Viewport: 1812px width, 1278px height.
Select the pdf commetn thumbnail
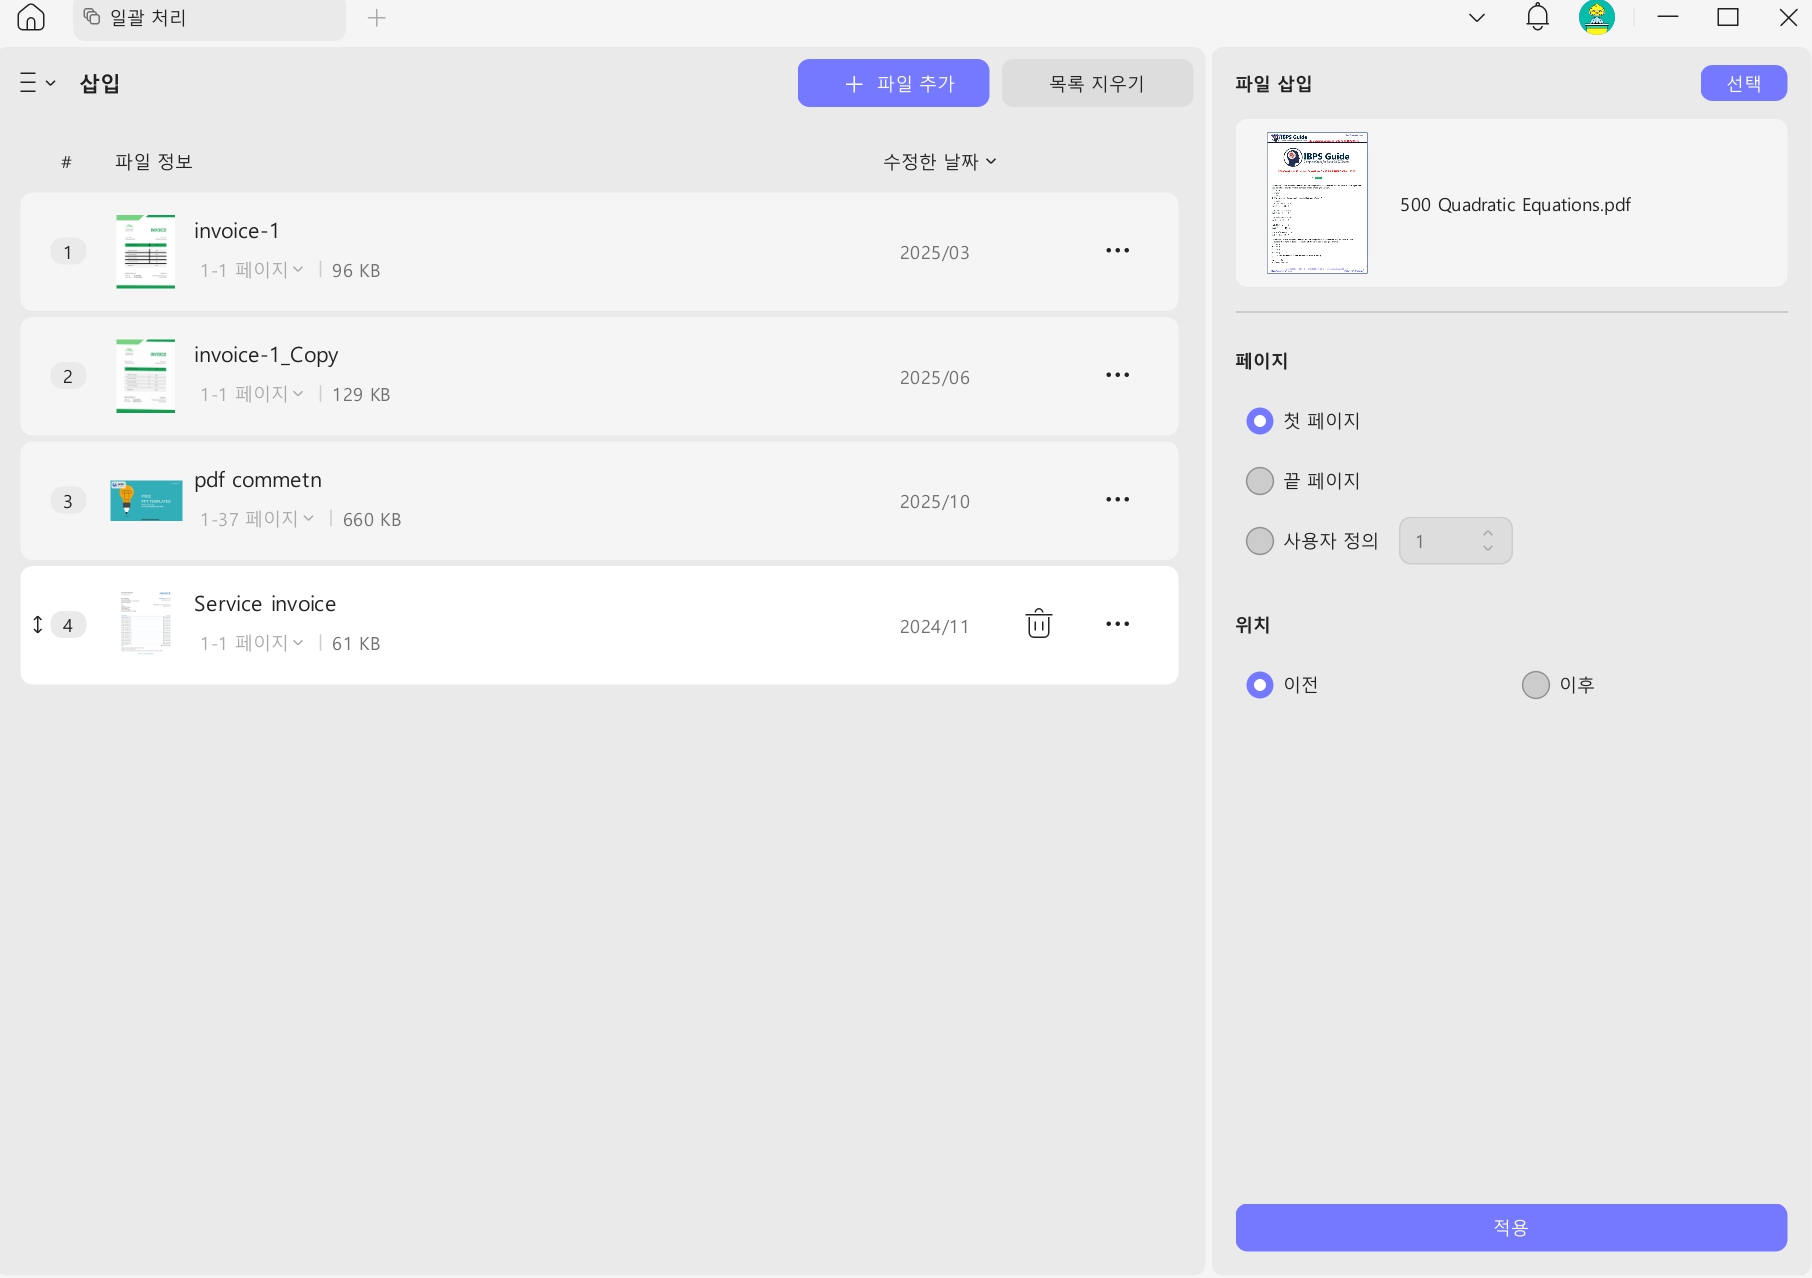(x=146, y=500)
